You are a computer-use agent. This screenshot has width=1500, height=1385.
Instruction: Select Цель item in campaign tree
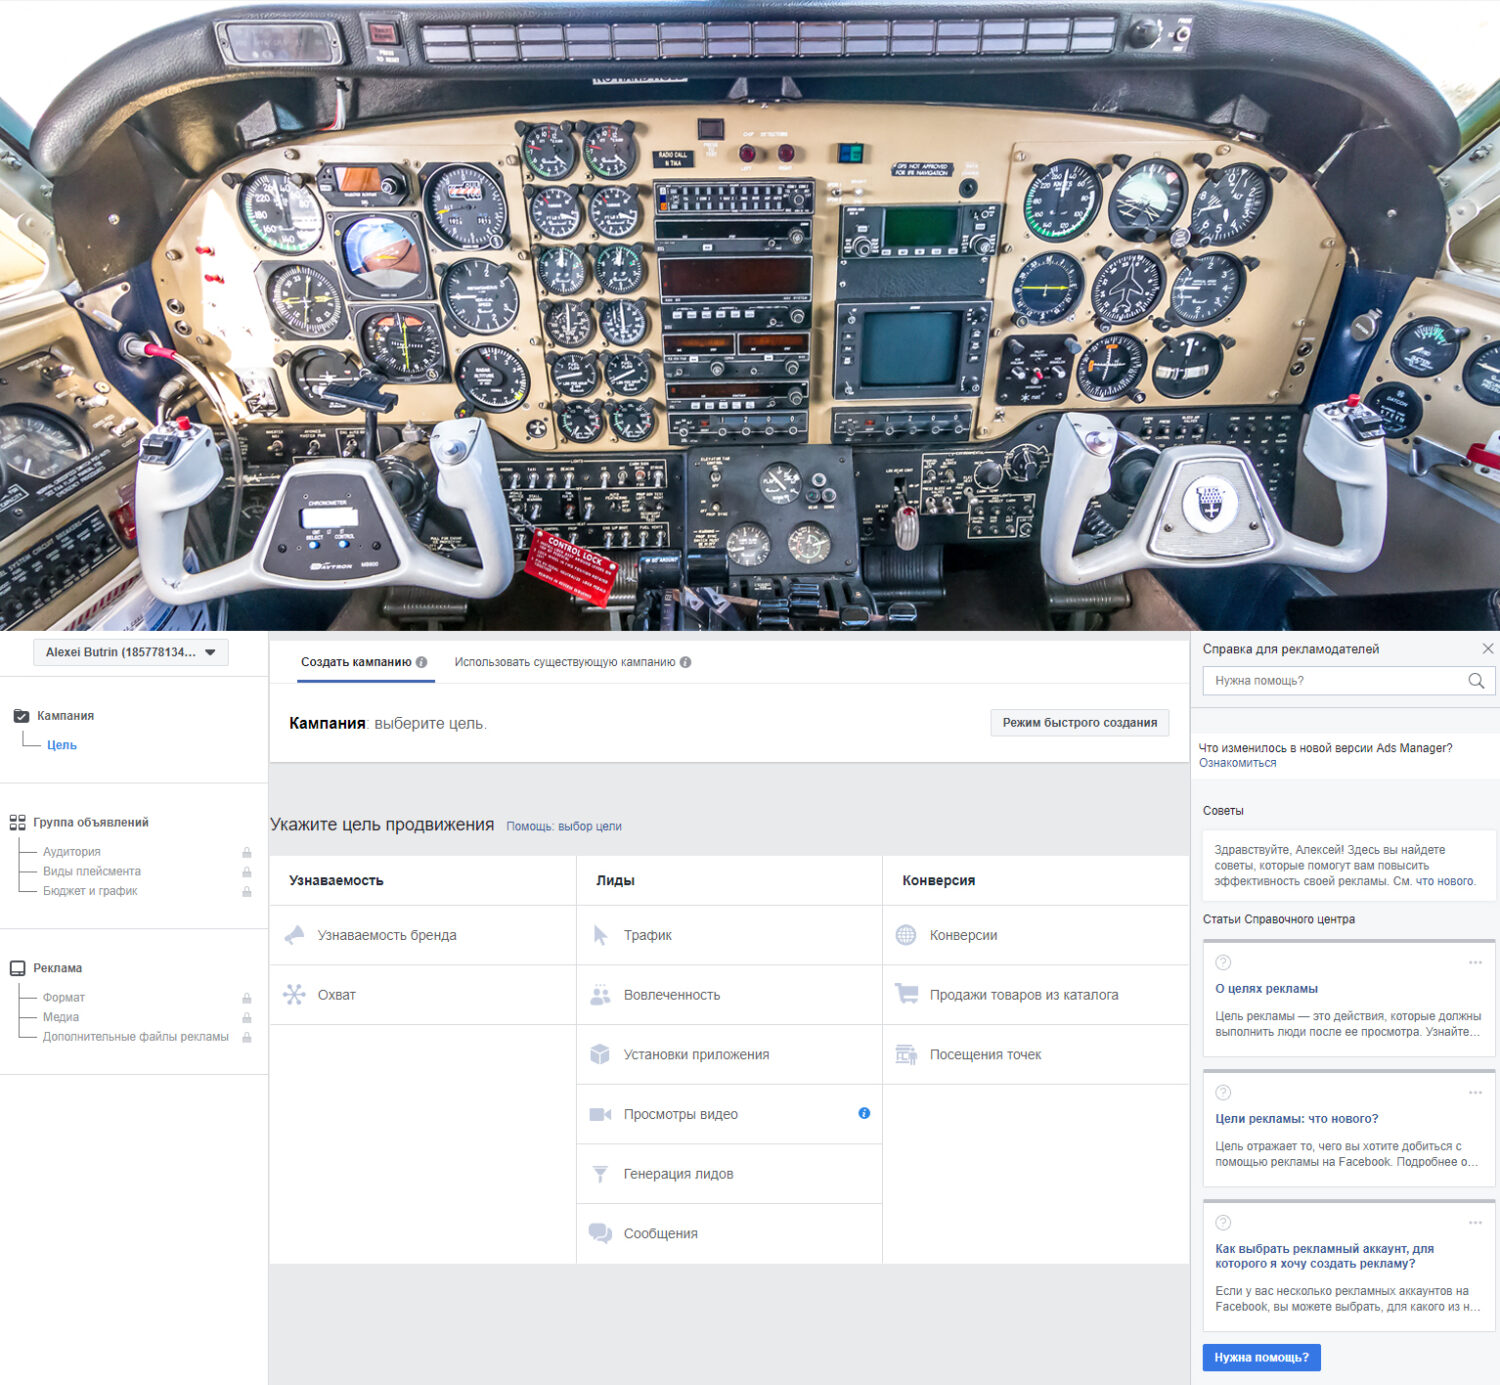coord(62,745)
